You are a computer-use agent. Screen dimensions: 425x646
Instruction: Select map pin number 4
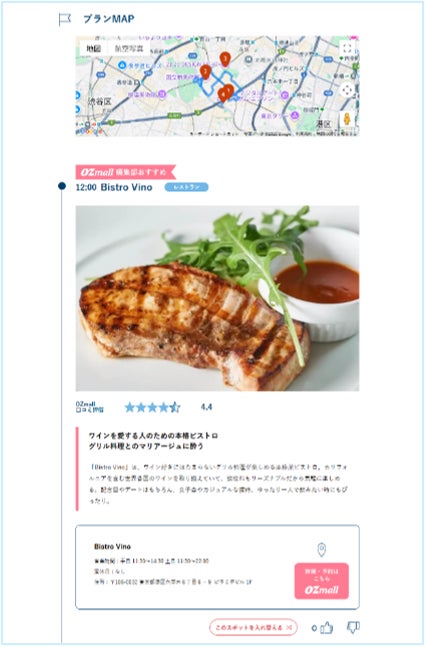pos(223,95)
